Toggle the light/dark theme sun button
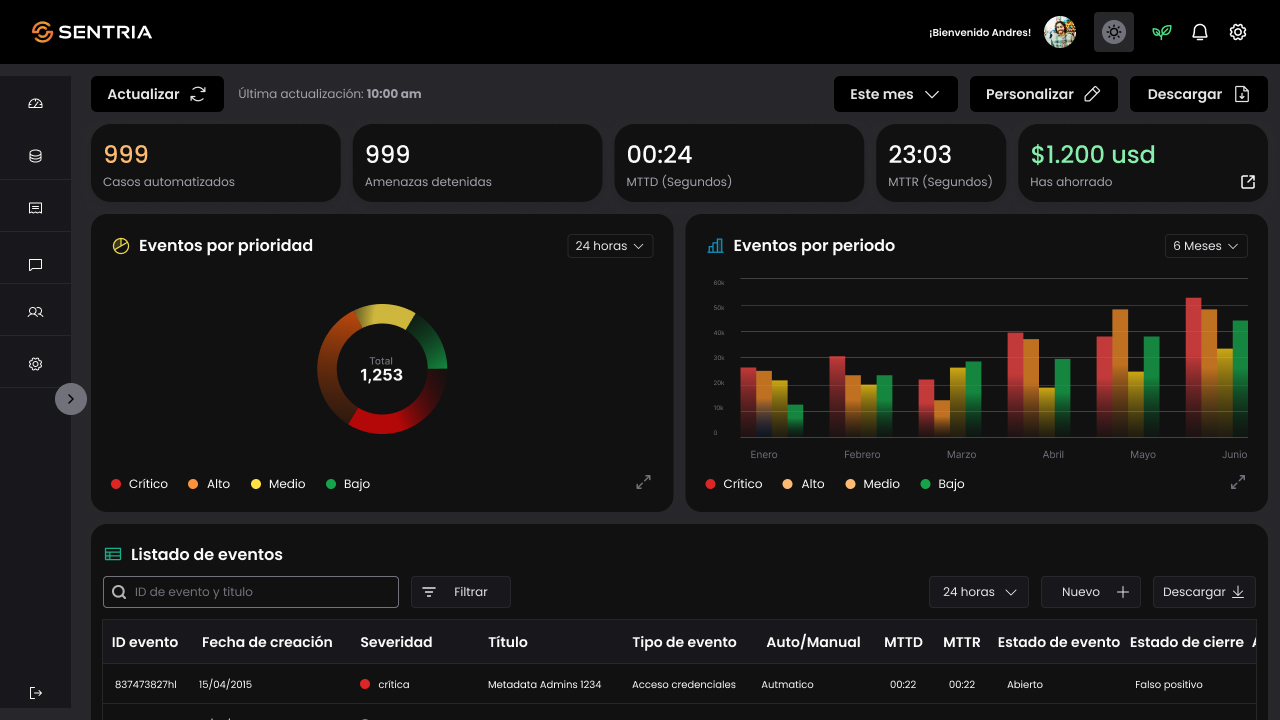 pos(1114,32)
